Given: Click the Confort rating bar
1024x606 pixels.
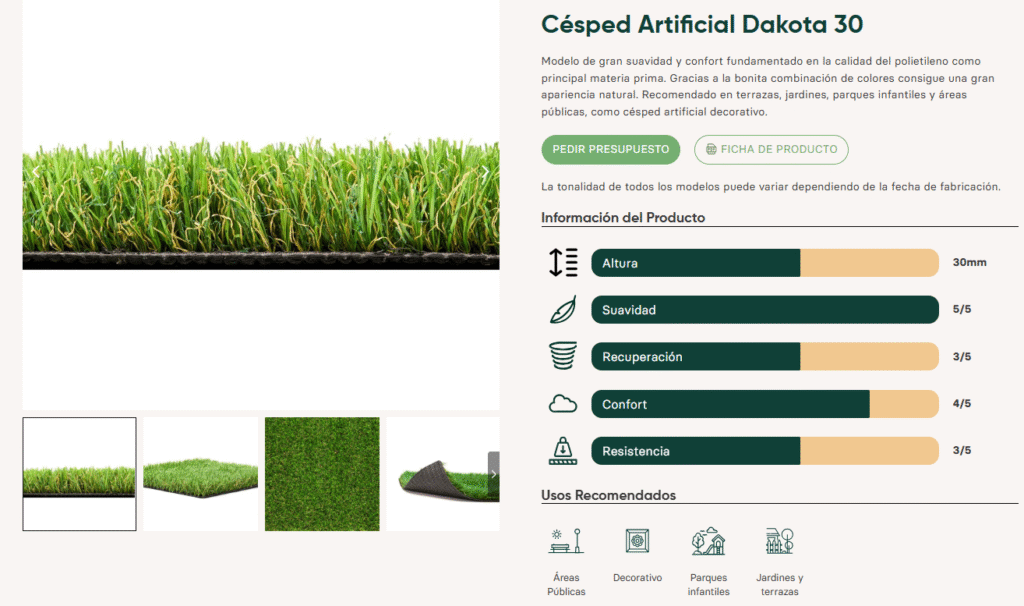Looking at the screenshot, I should (765, 404).
